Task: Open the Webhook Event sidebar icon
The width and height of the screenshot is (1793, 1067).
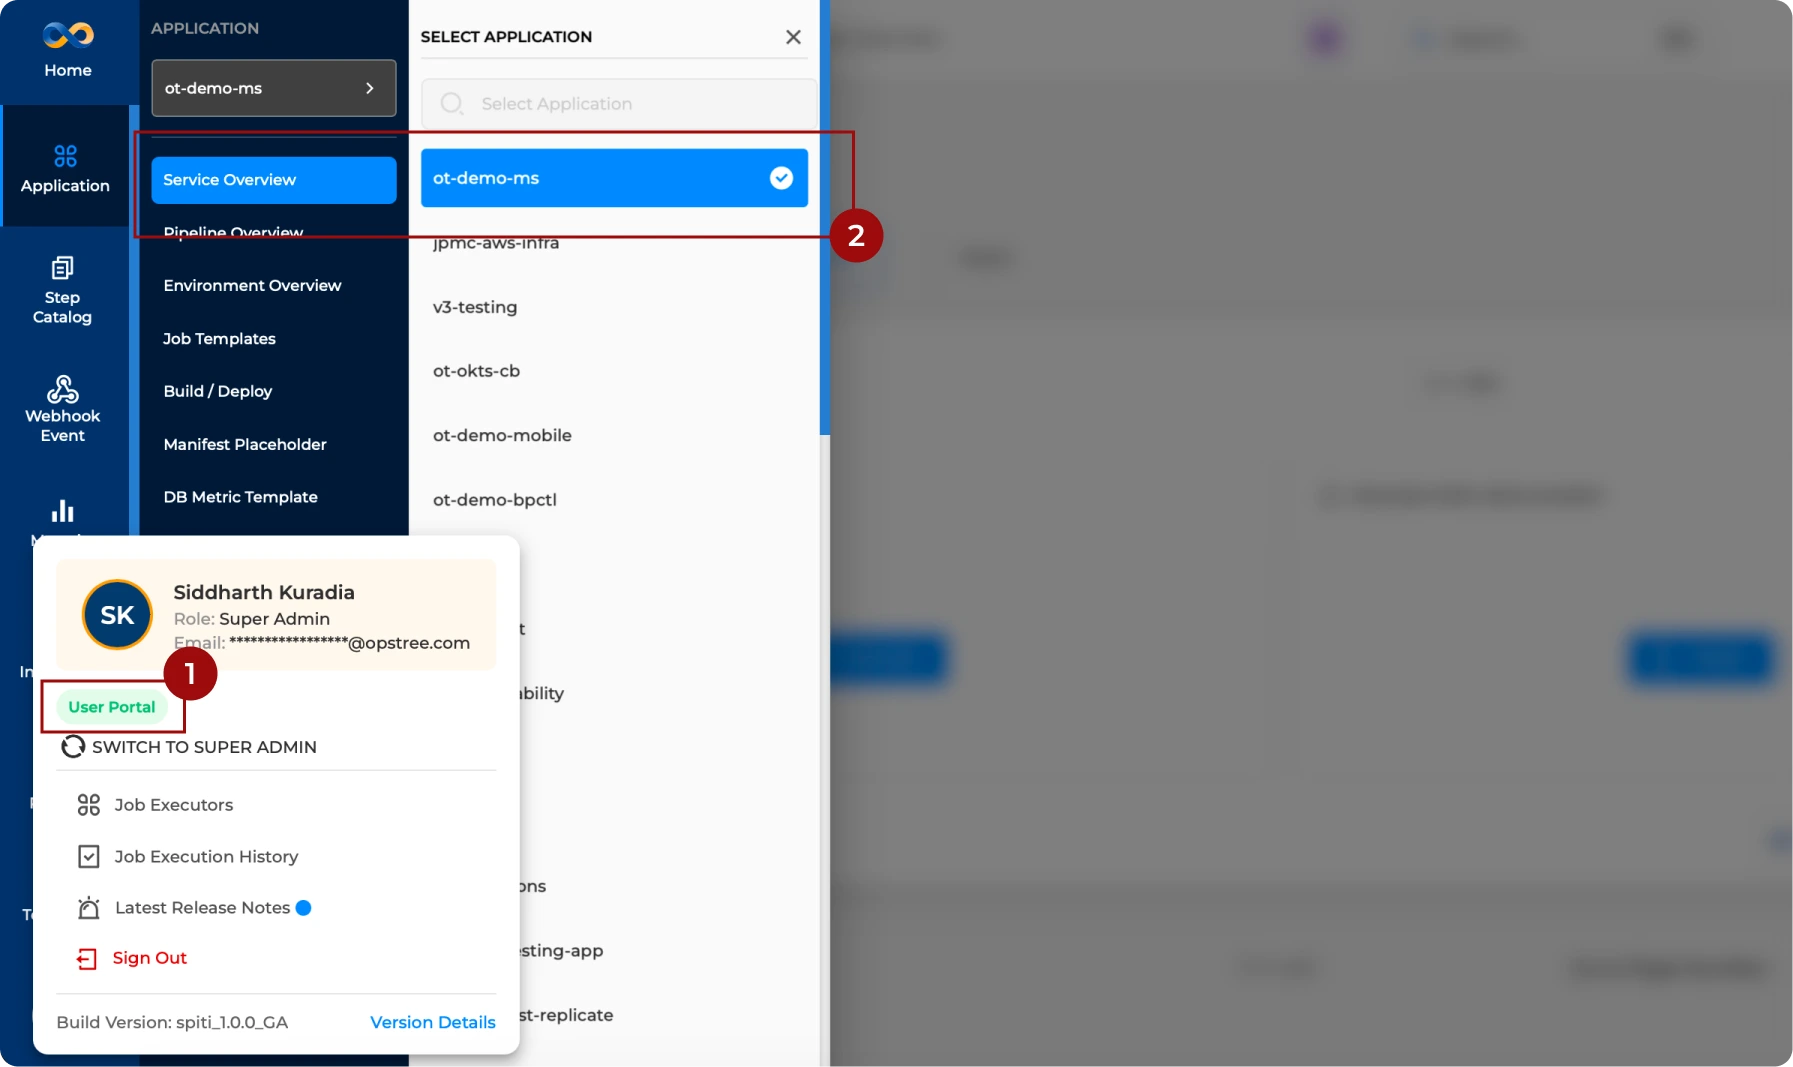Action: coord(63,389)
